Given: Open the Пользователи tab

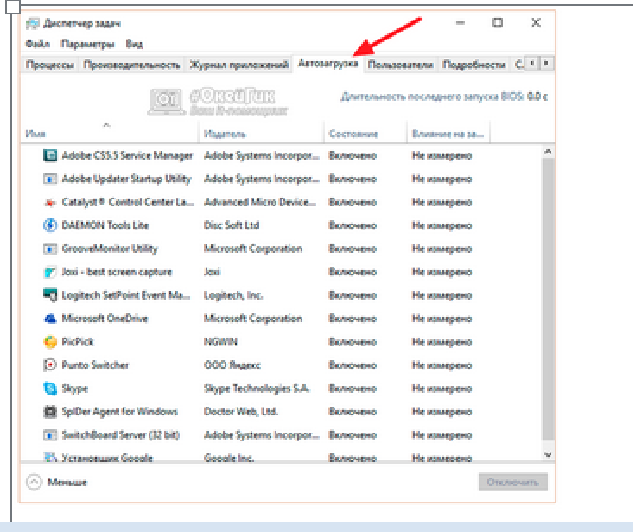Looking at the screenshot, I should tap(400, 65).
